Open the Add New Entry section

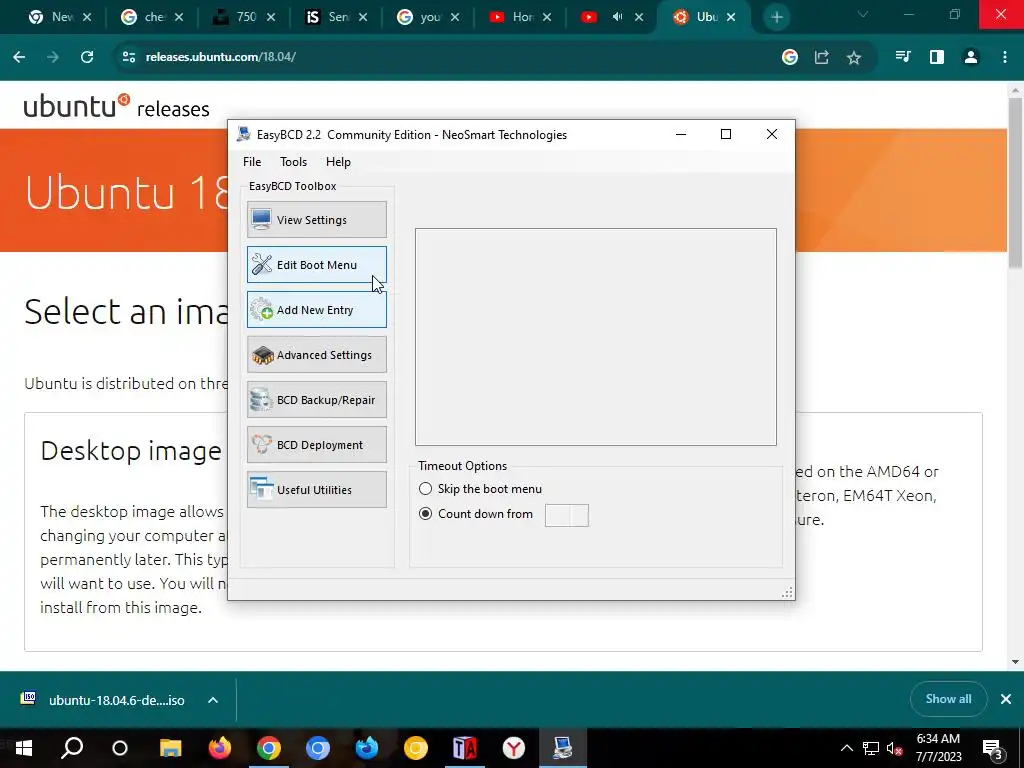[317, 310]
